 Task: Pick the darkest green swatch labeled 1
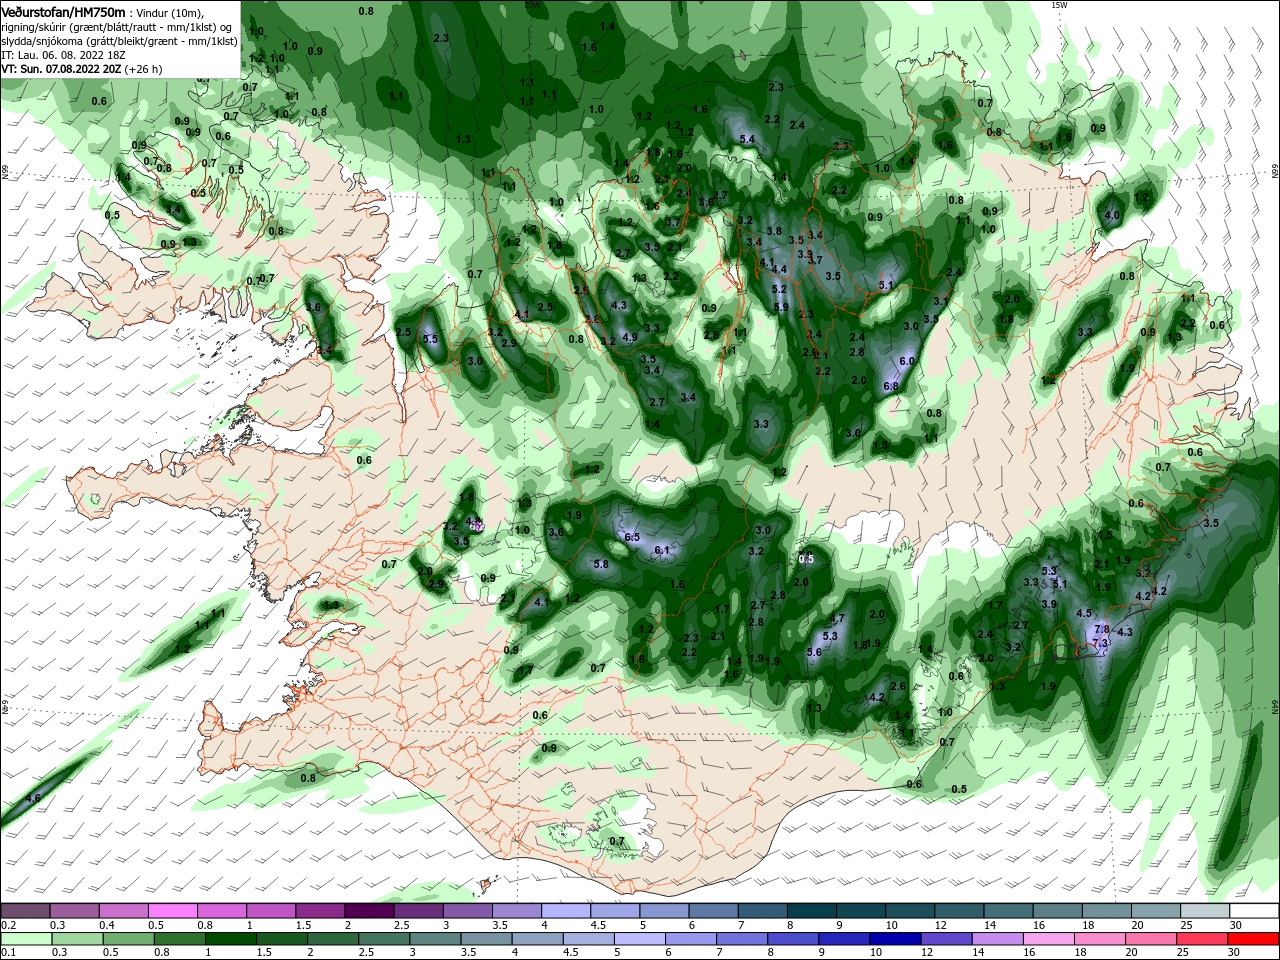tap(230, 939)
